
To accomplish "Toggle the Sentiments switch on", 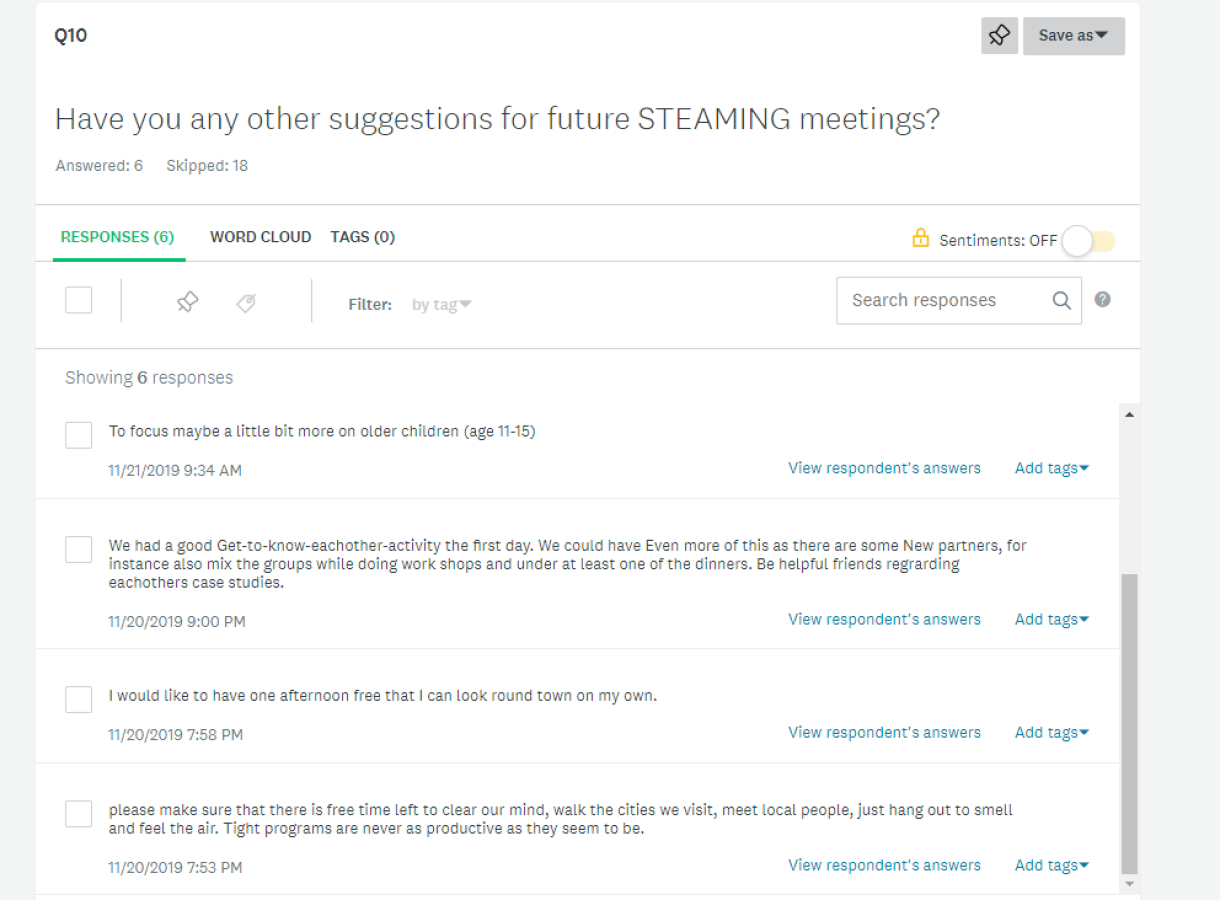I will [x=1088, y=241].
